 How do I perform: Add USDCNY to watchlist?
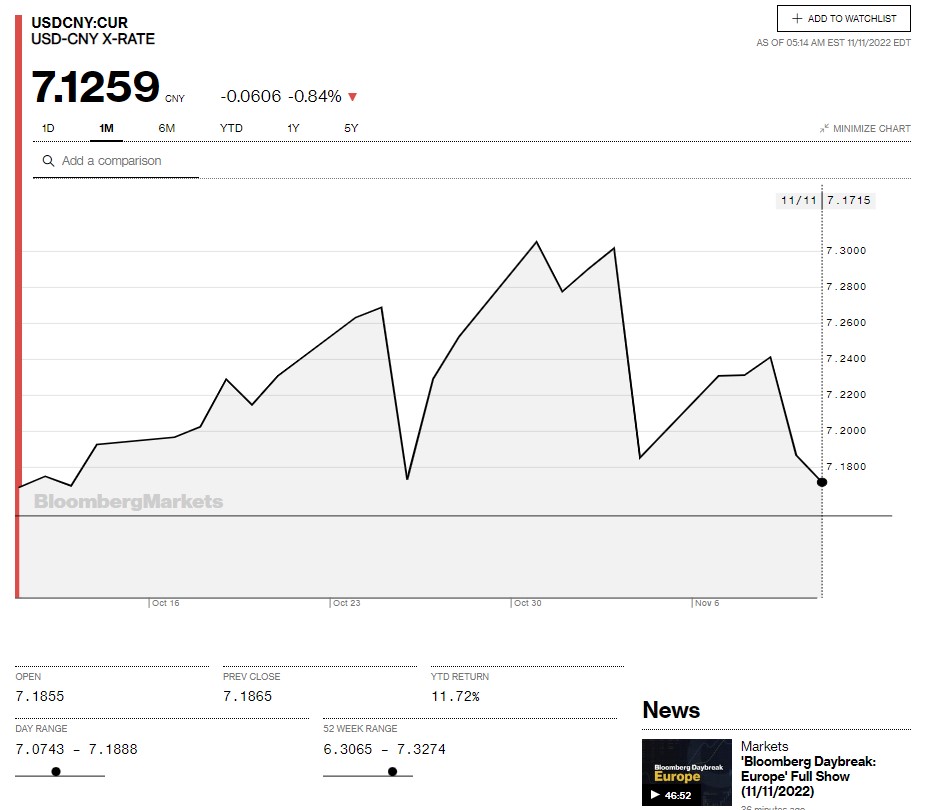[844, 19]
